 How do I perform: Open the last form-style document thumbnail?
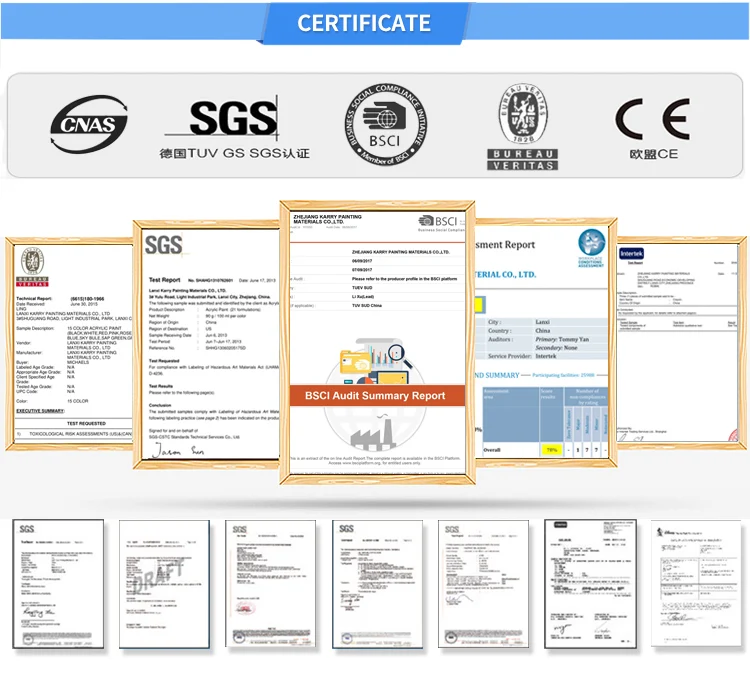[696, 583]
